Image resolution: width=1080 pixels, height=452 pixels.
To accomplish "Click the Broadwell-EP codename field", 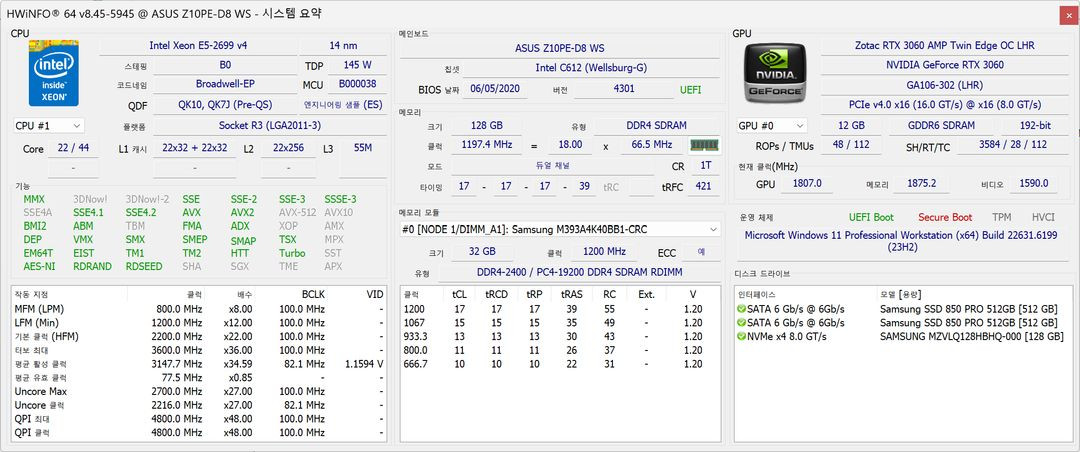I will click(x=225, y=84).
